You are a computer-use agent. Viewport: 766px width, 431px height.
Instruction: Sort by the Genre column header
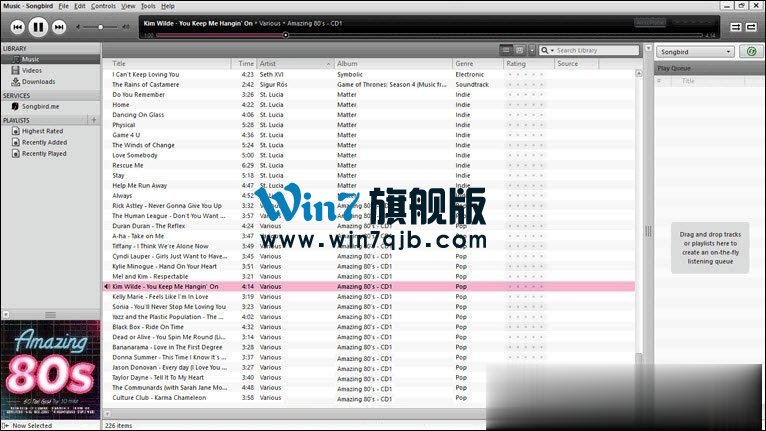(478, 64)
